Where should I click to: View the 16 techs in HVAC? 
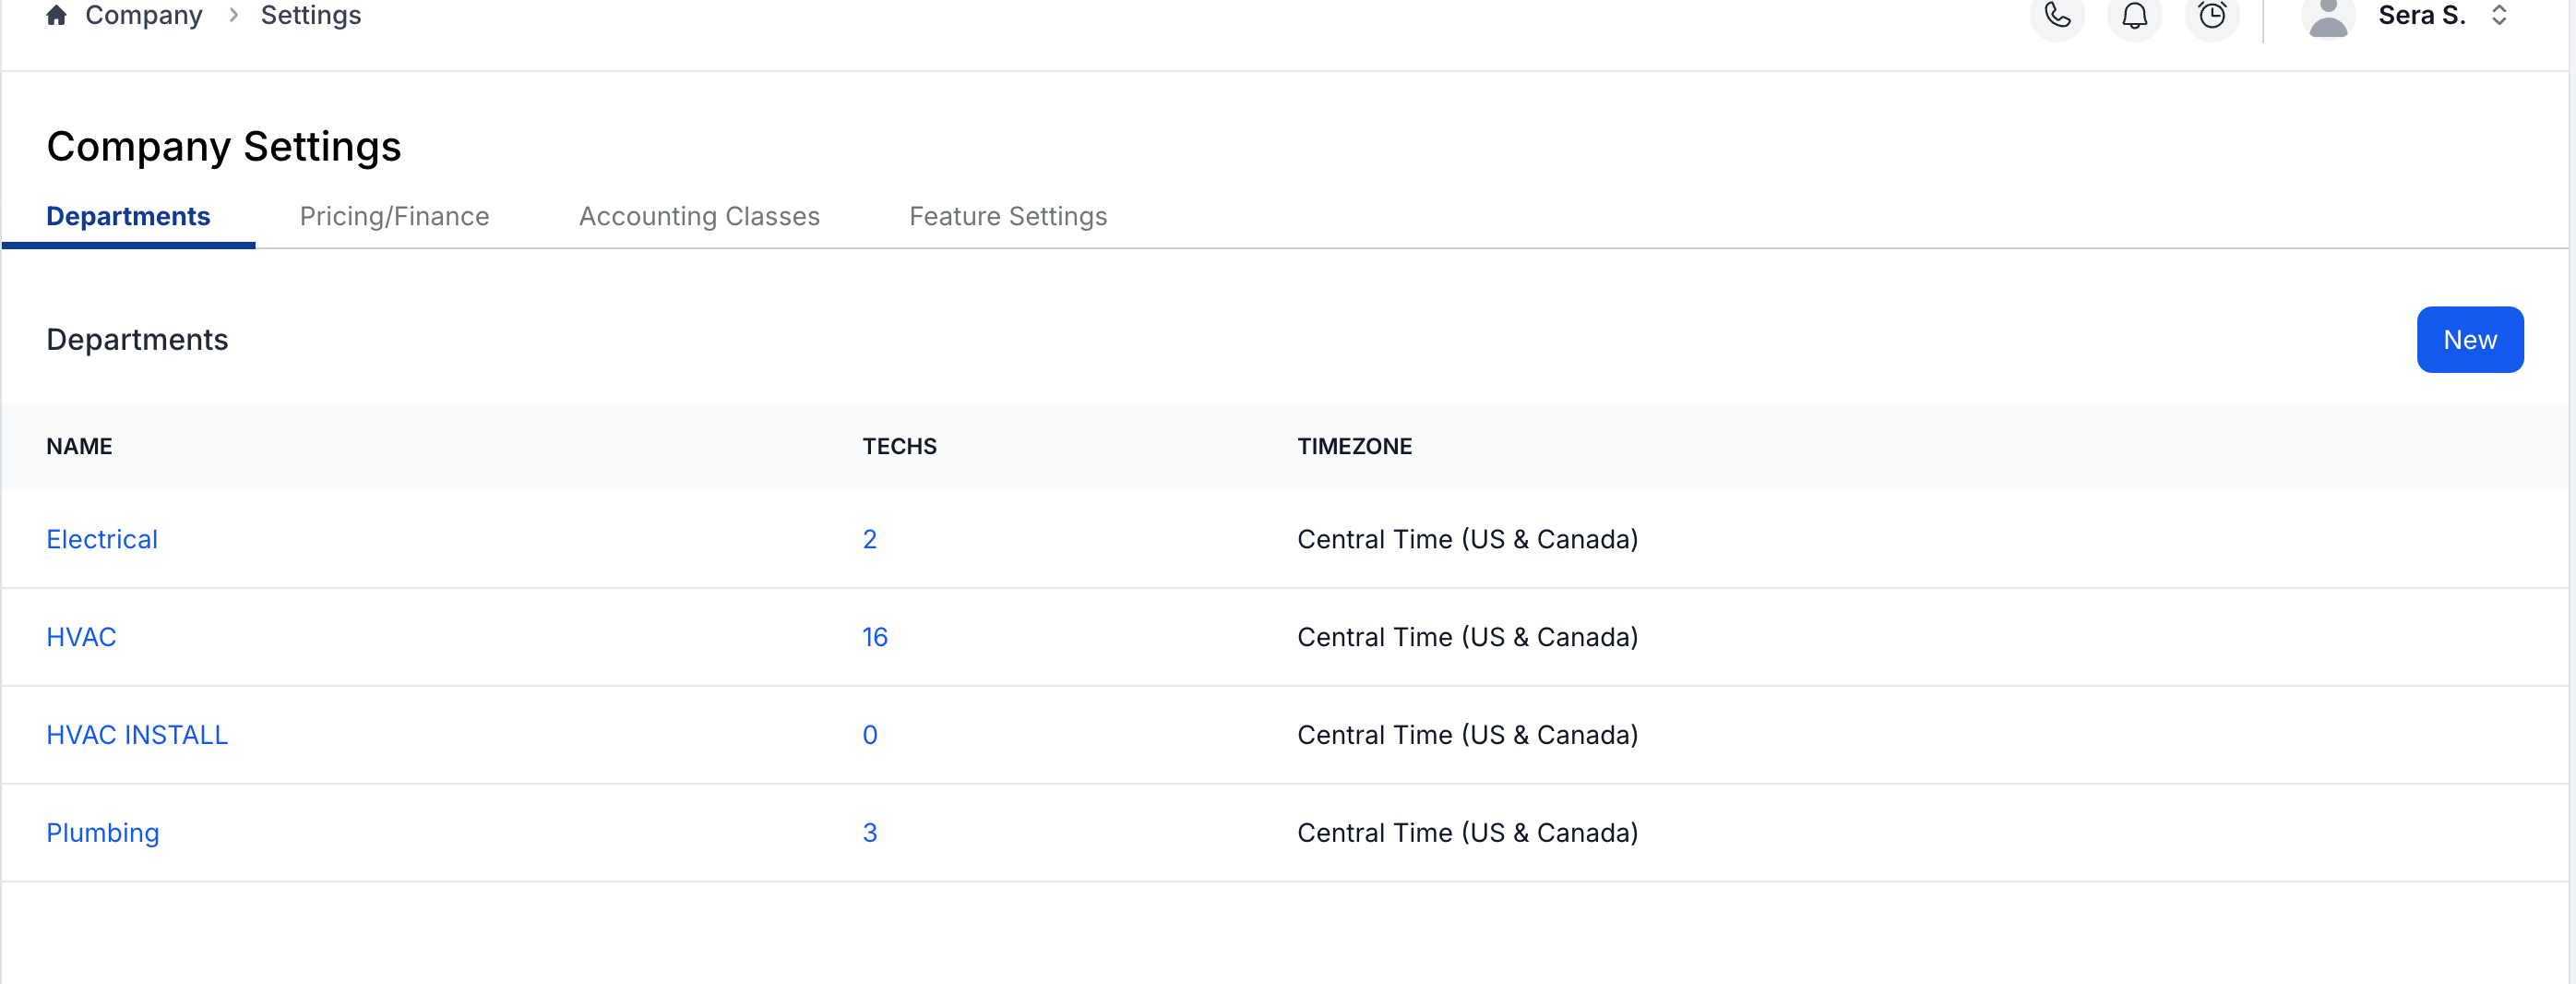pos(875,637)
